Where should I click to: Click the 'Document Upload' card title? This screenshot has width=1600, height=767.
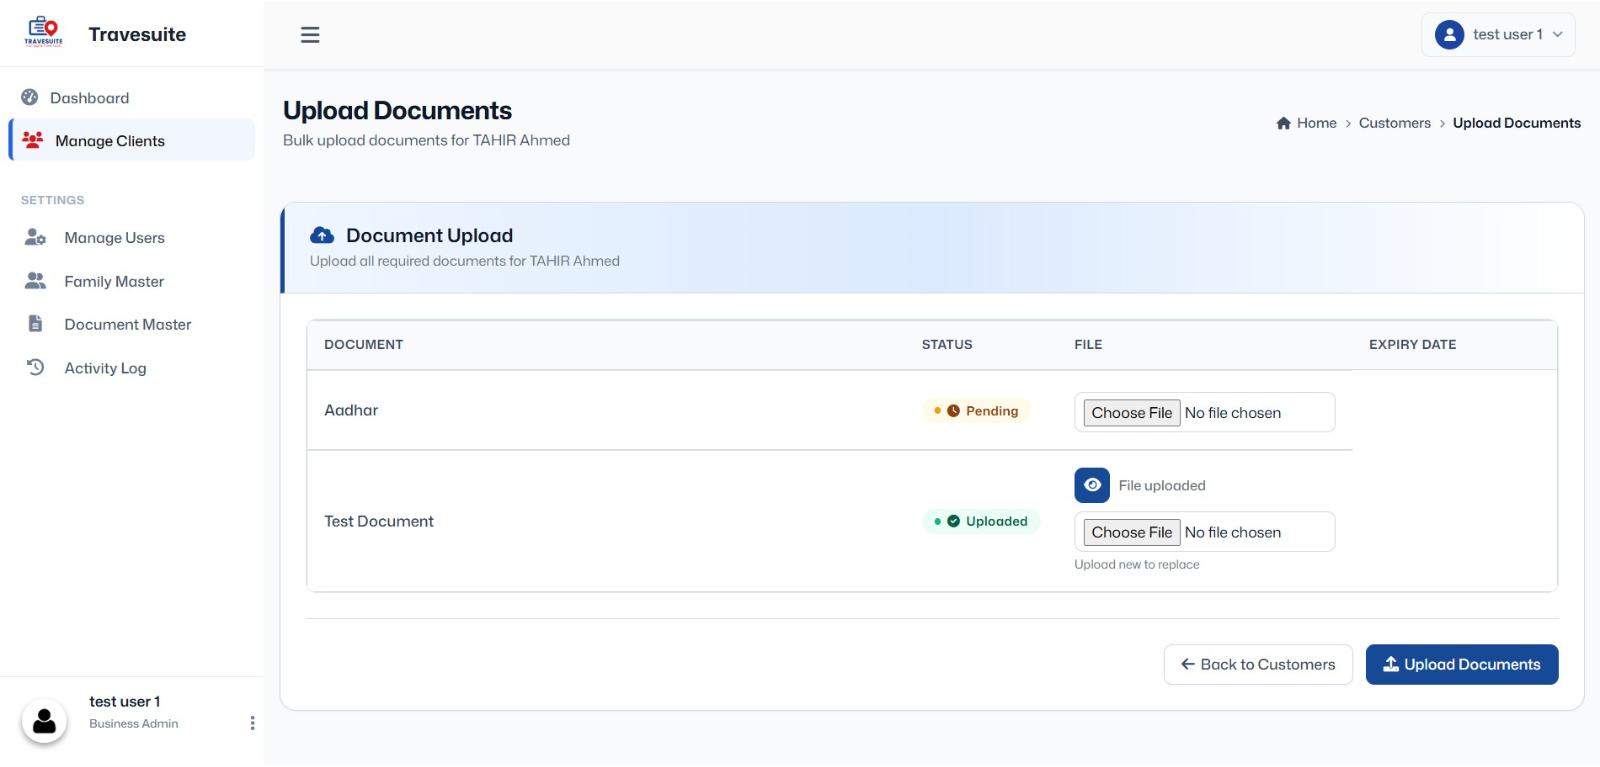coord(429,236)
